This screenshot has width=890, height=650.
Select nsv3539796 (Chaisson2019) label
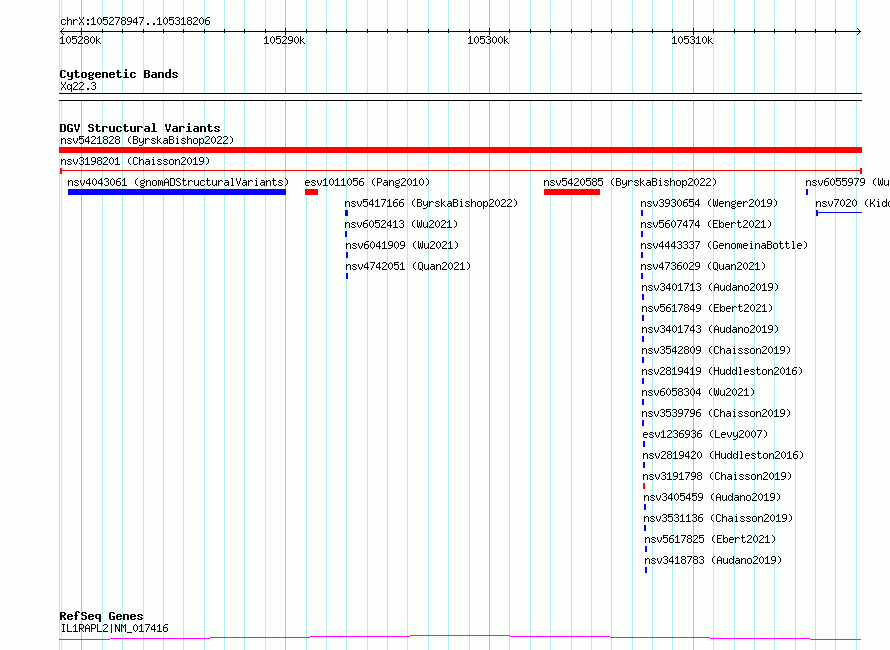[x=716, y=413]
